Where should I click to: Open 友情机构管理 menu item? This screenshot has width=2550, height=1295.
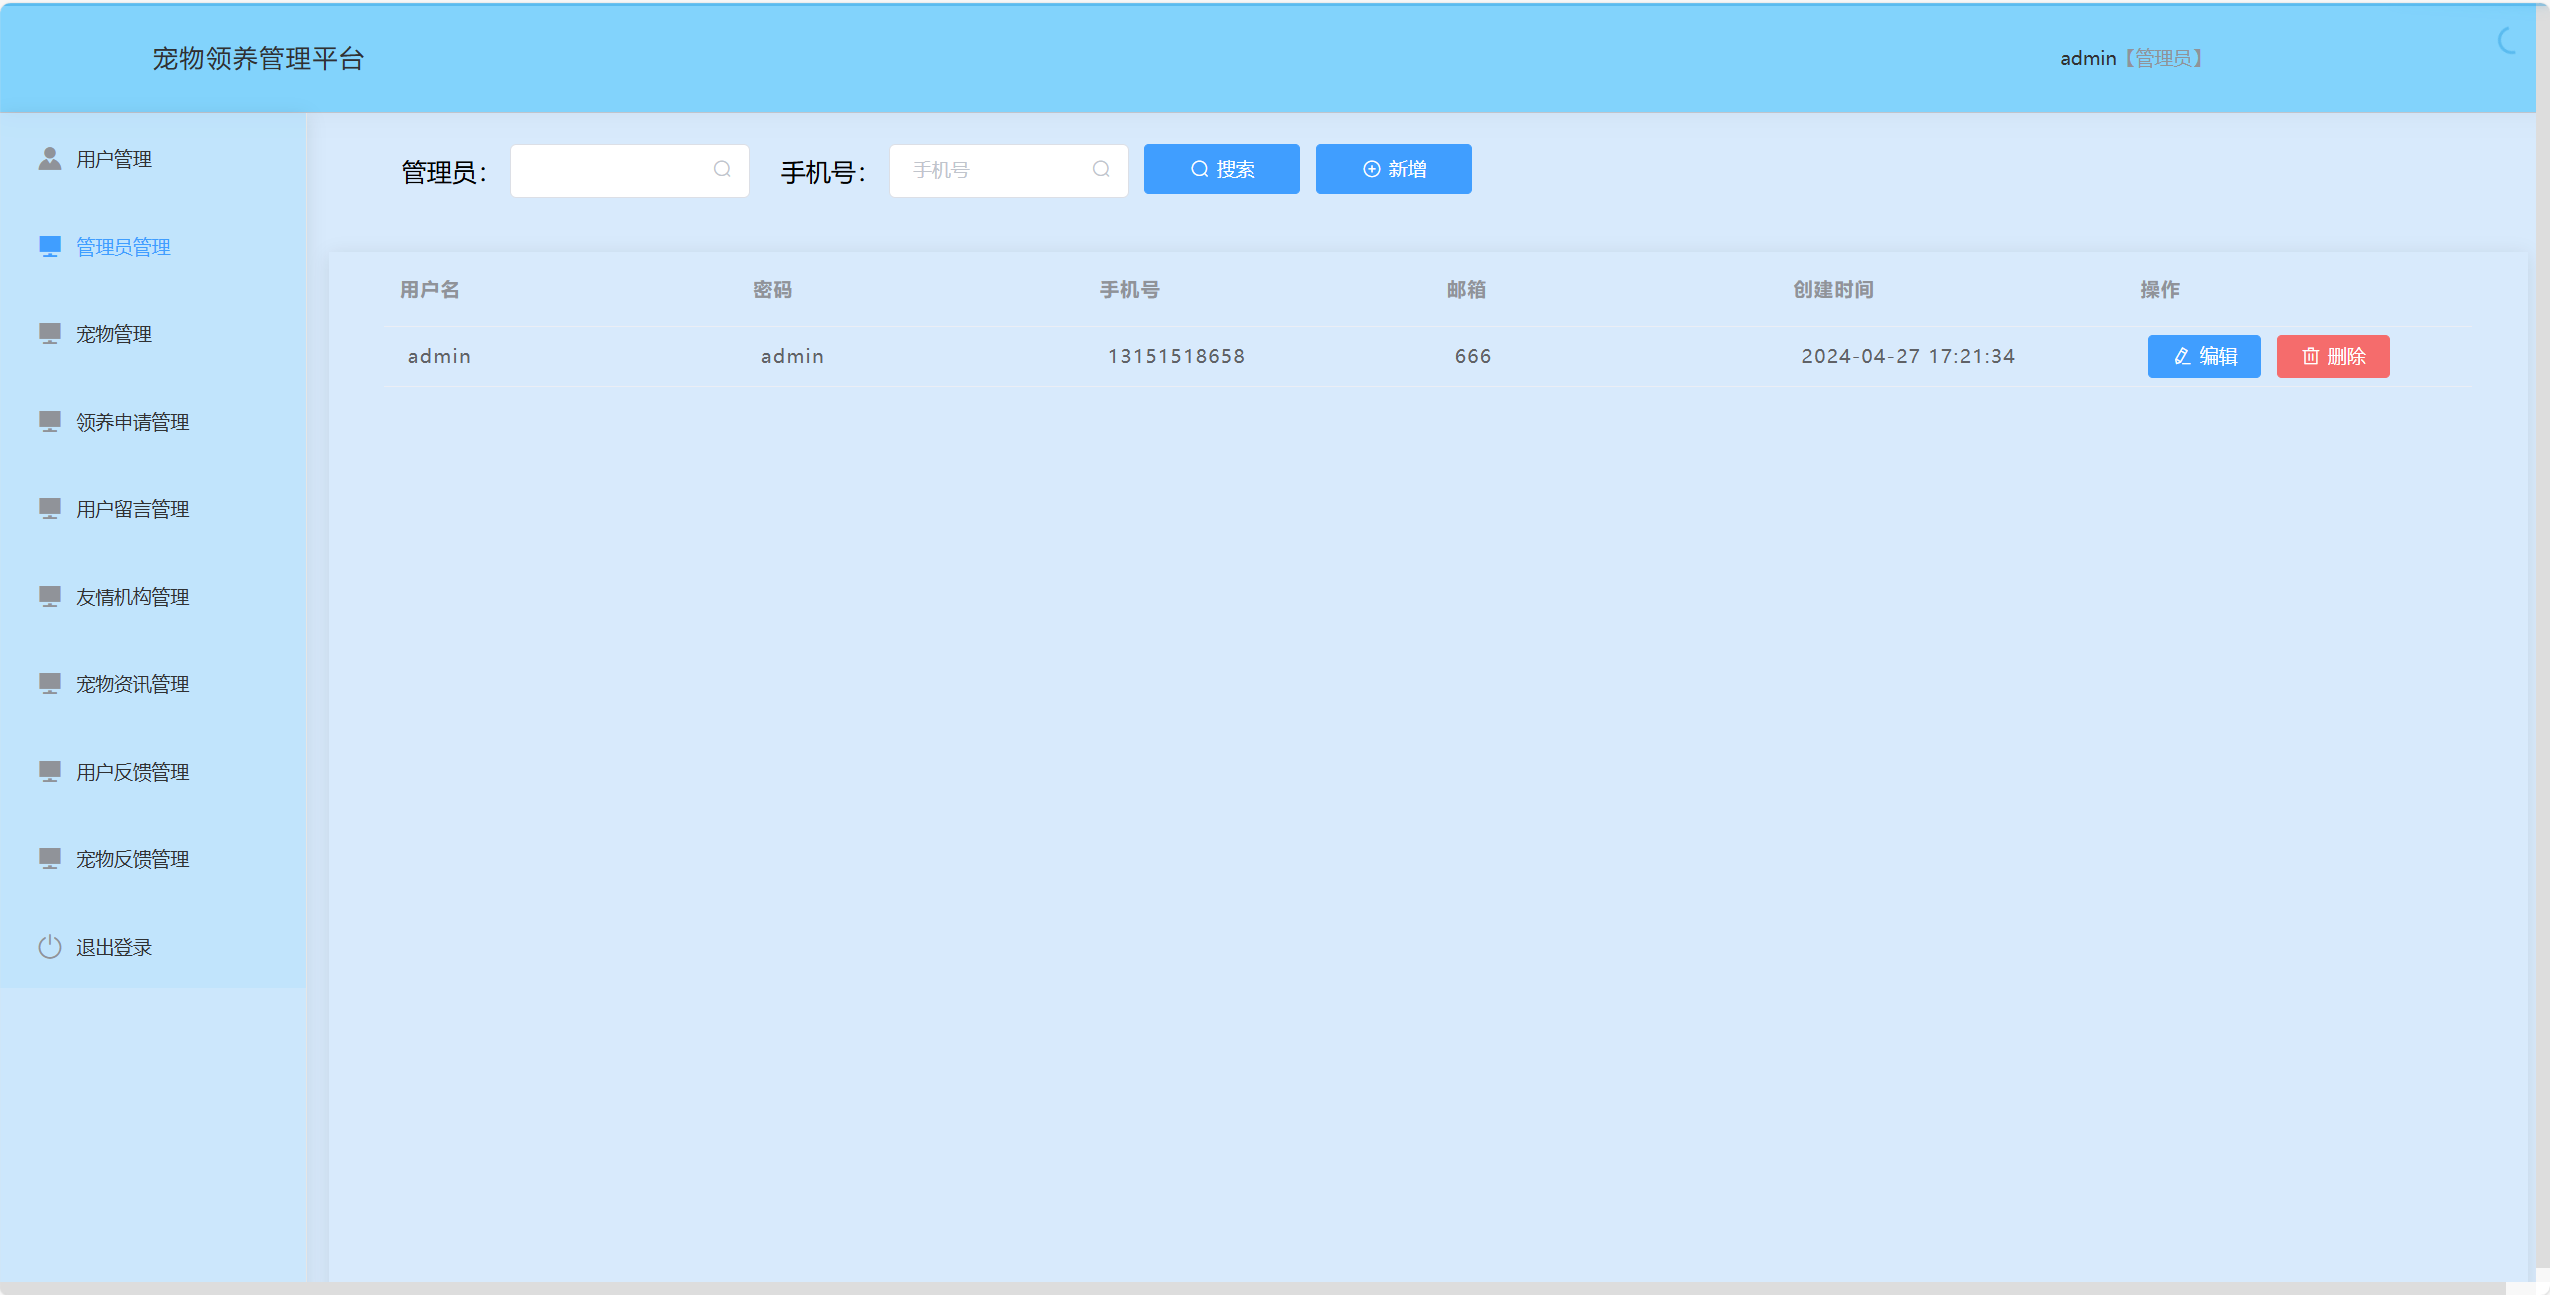132,597
